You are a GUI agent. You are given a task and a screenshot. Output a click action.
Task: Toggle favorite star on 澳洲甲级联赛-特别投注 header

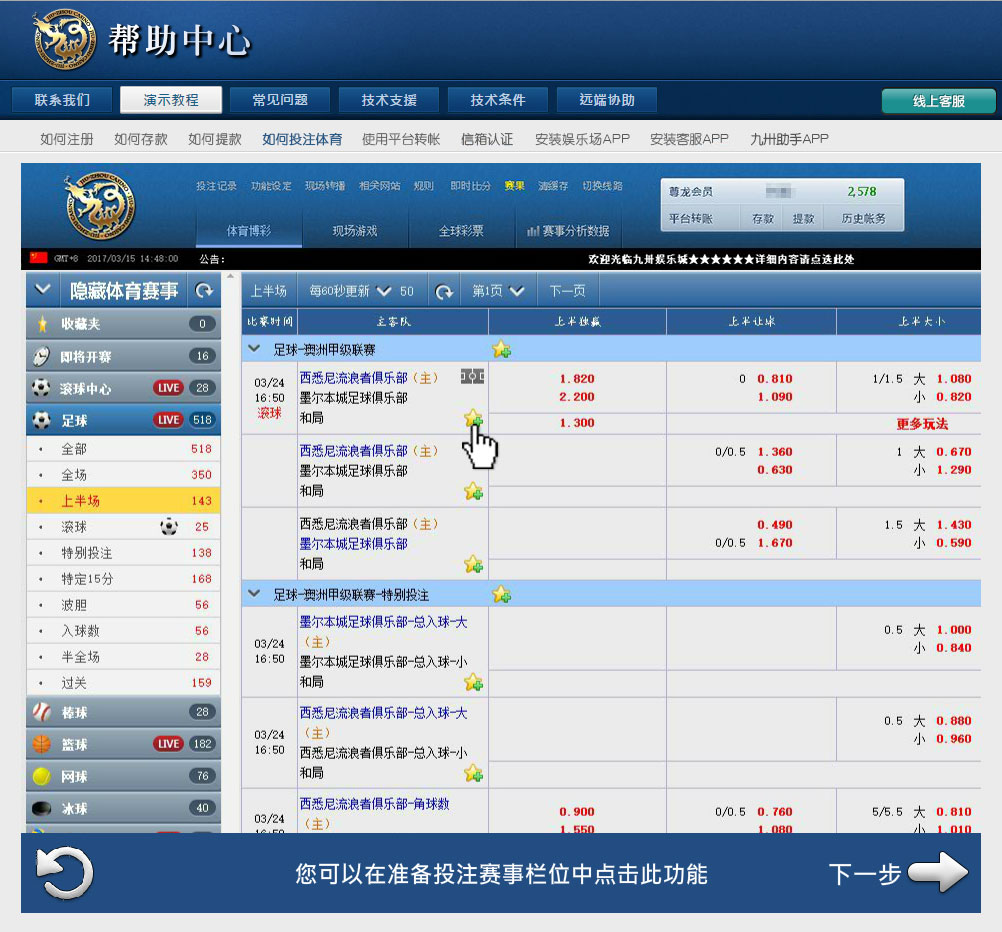coord(501,594)
